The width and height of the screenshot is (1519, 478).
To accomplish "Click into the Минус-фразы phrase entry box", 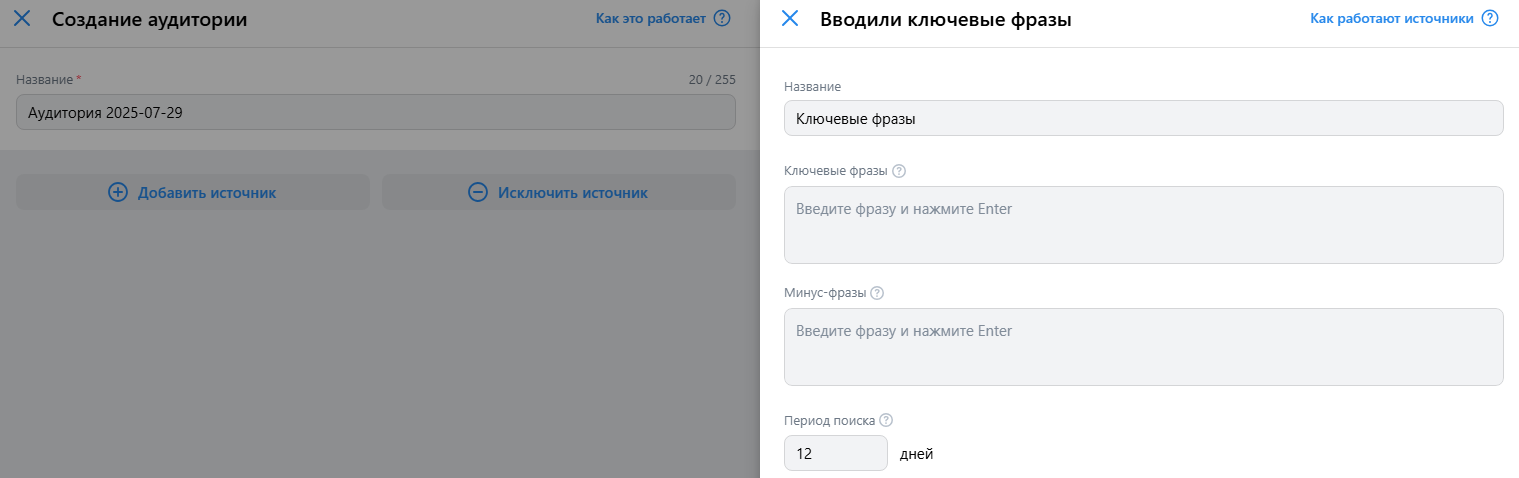I will pyautogui.click(x=1144, y=347).
